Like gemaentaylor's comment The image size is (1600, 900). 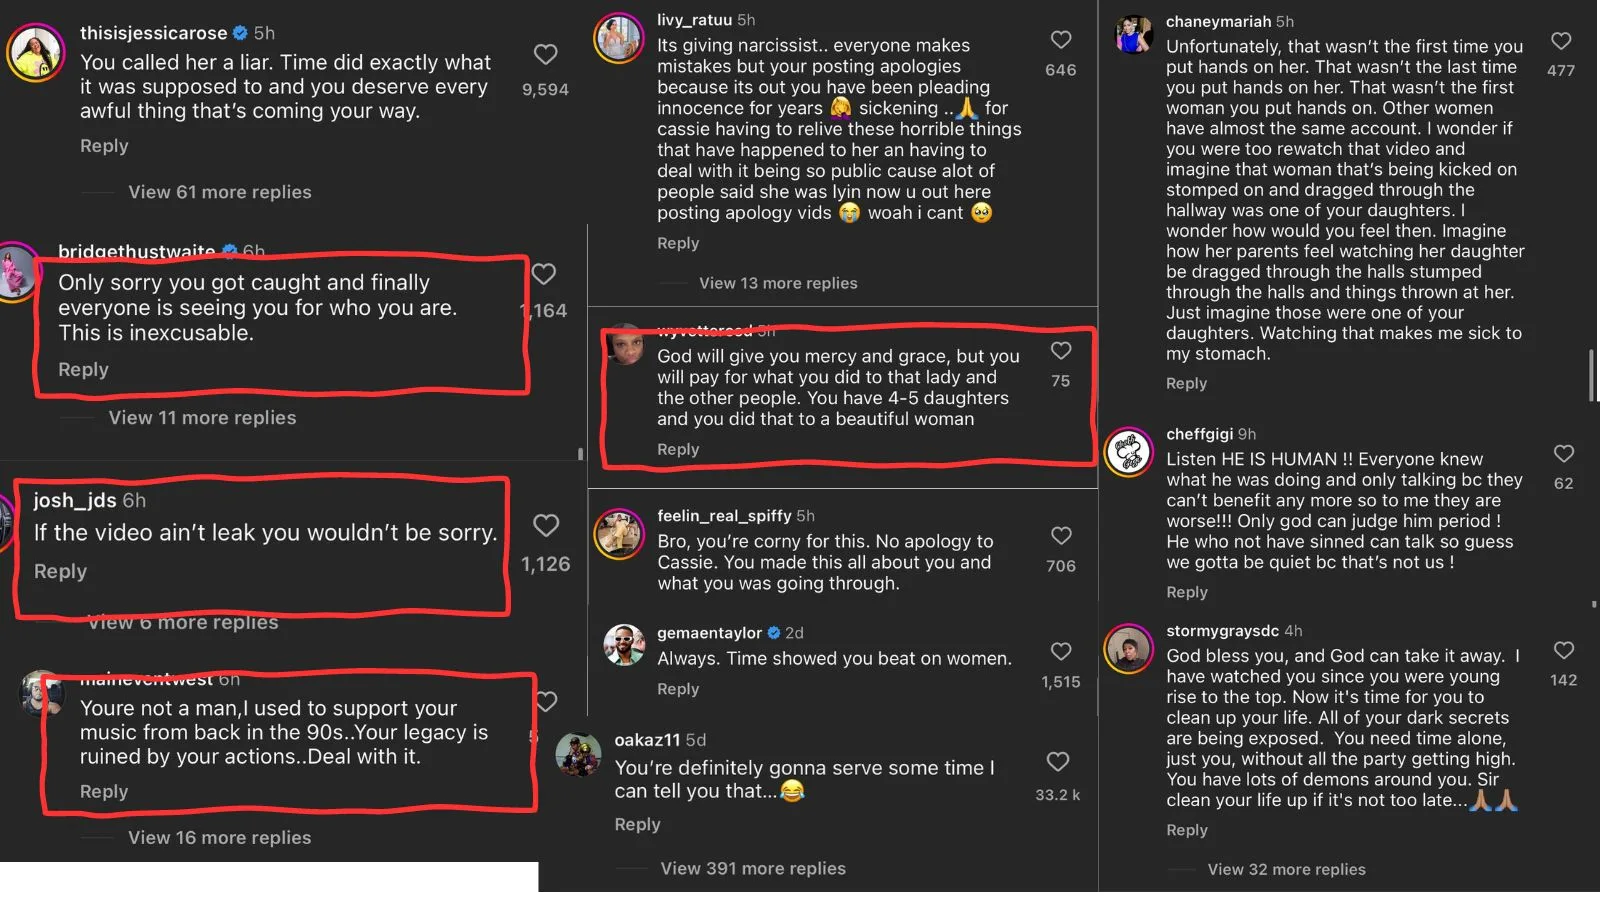pos(1061,652)
